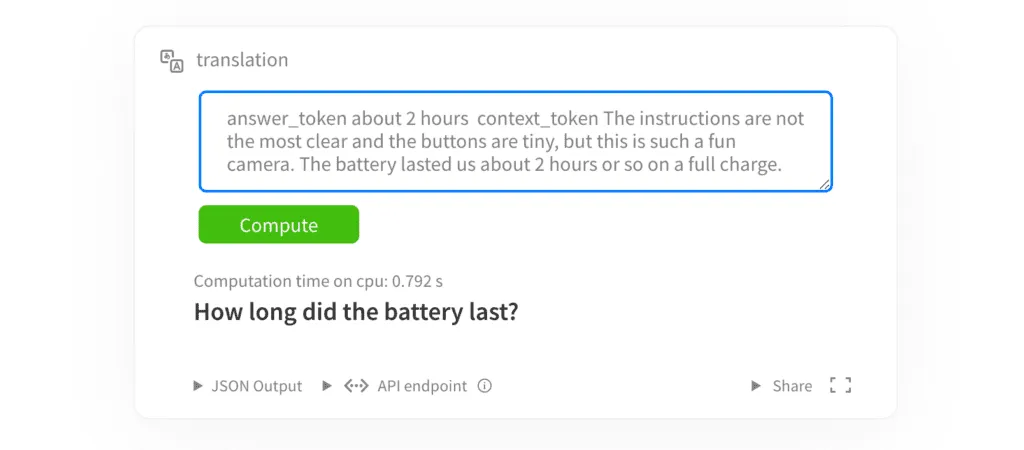Image resolution: width=1024 pixels, height=450 pixels.
Task: Open the JSON Output section label
Action: [x=256, y=386]
